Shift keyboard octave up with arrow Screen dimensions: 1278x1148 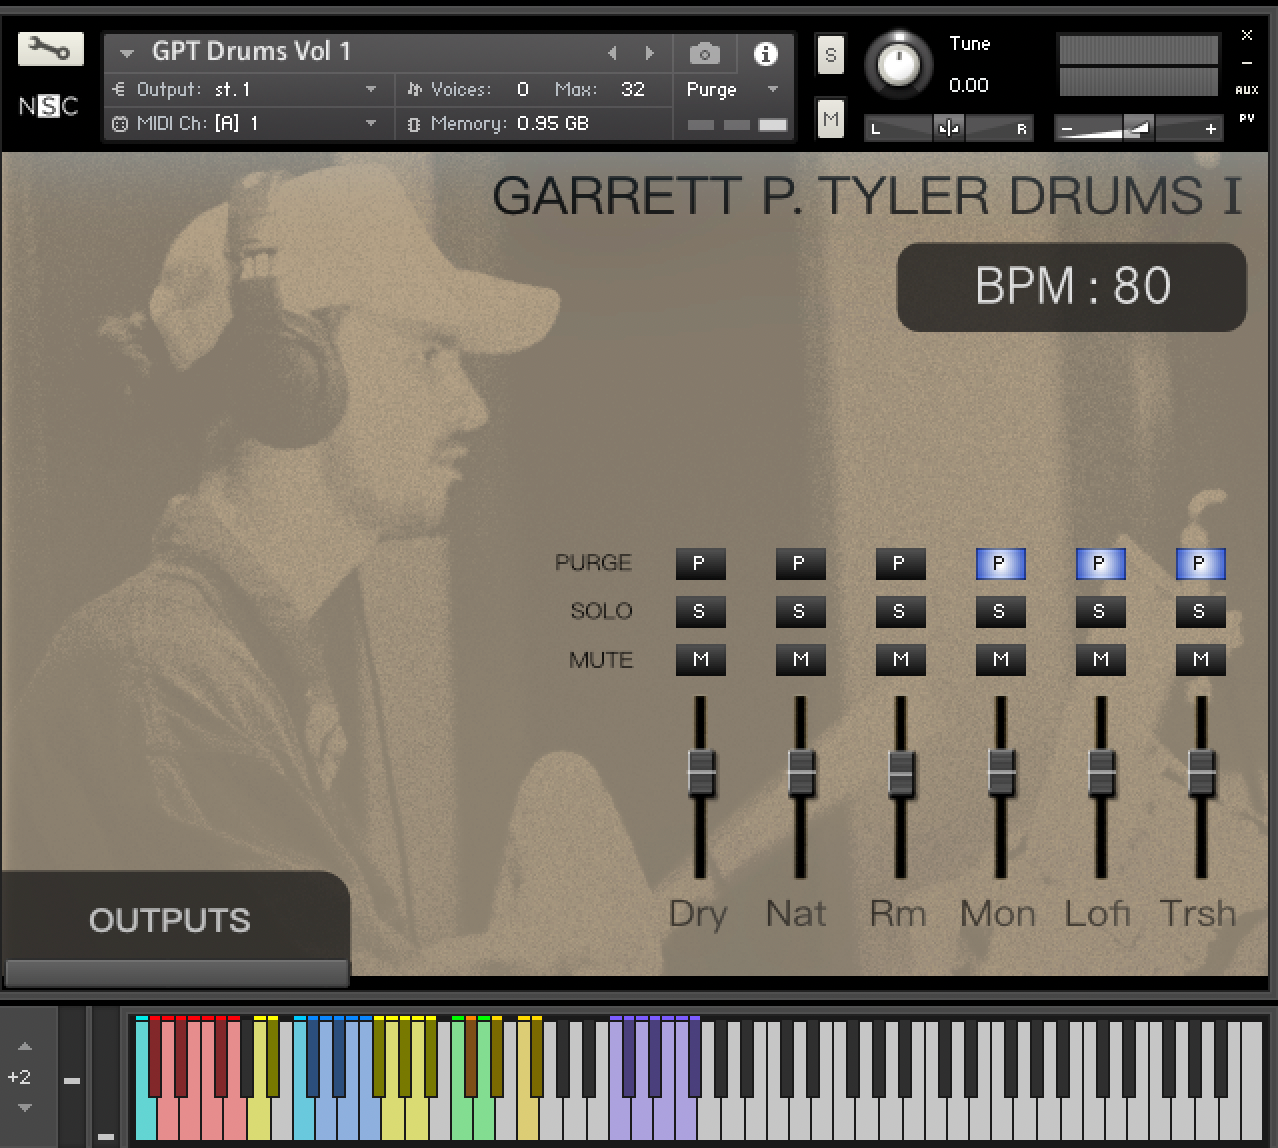point(25,1047)
